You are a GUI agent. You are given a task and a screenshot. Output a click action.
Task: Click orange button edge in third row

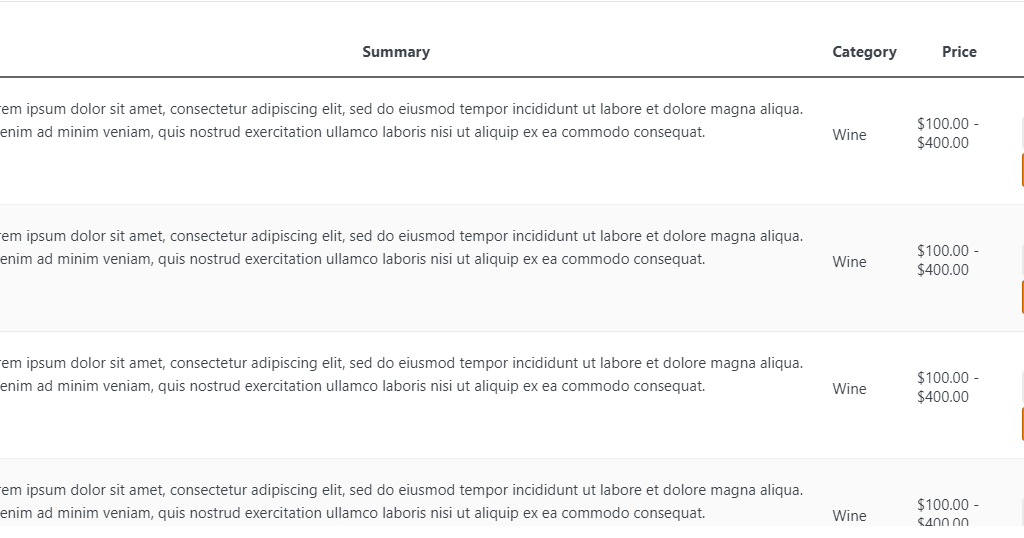(x=1022, y=424)
